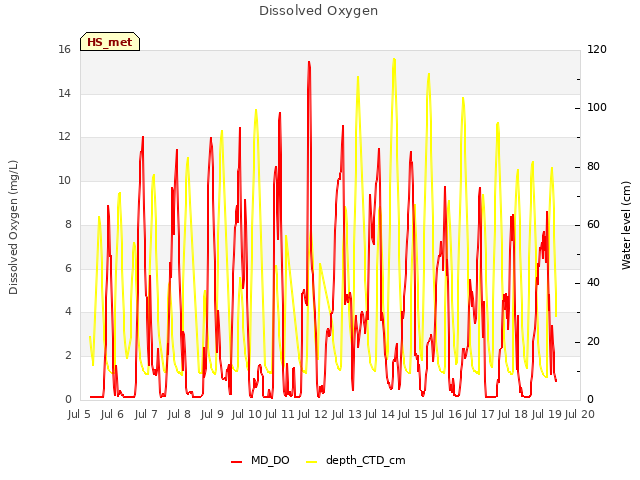Click the Jul 13 x-axis label
640x480 pixels.
pos(347,414)
